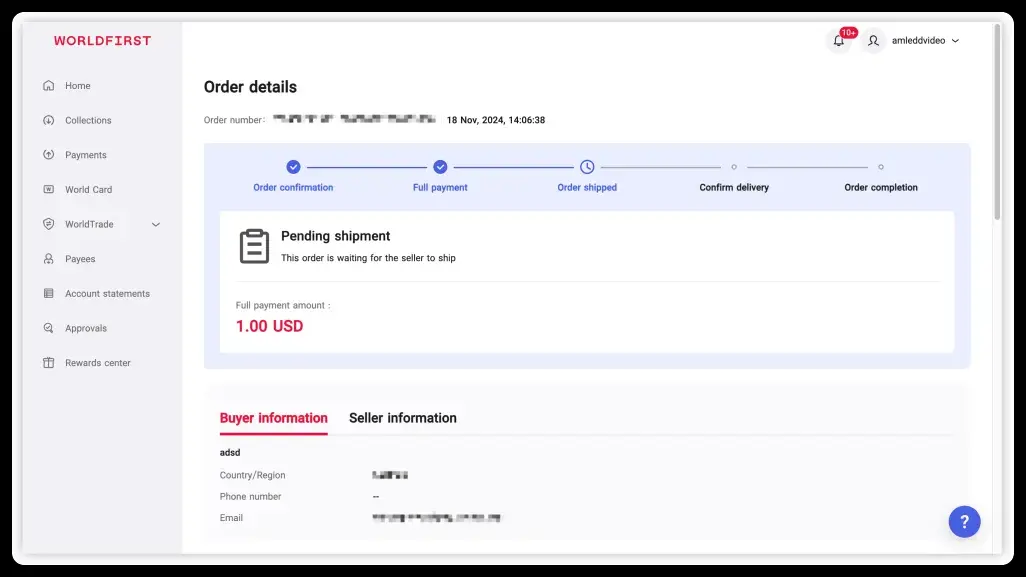The width and height of the screenshot is (1026, 577).
Task: Open Payees using its person icon
Action: click(49, 259)
